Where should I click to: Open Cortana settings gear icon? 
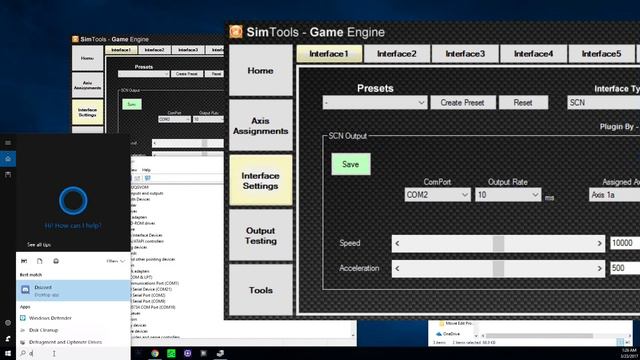[8, 323]
